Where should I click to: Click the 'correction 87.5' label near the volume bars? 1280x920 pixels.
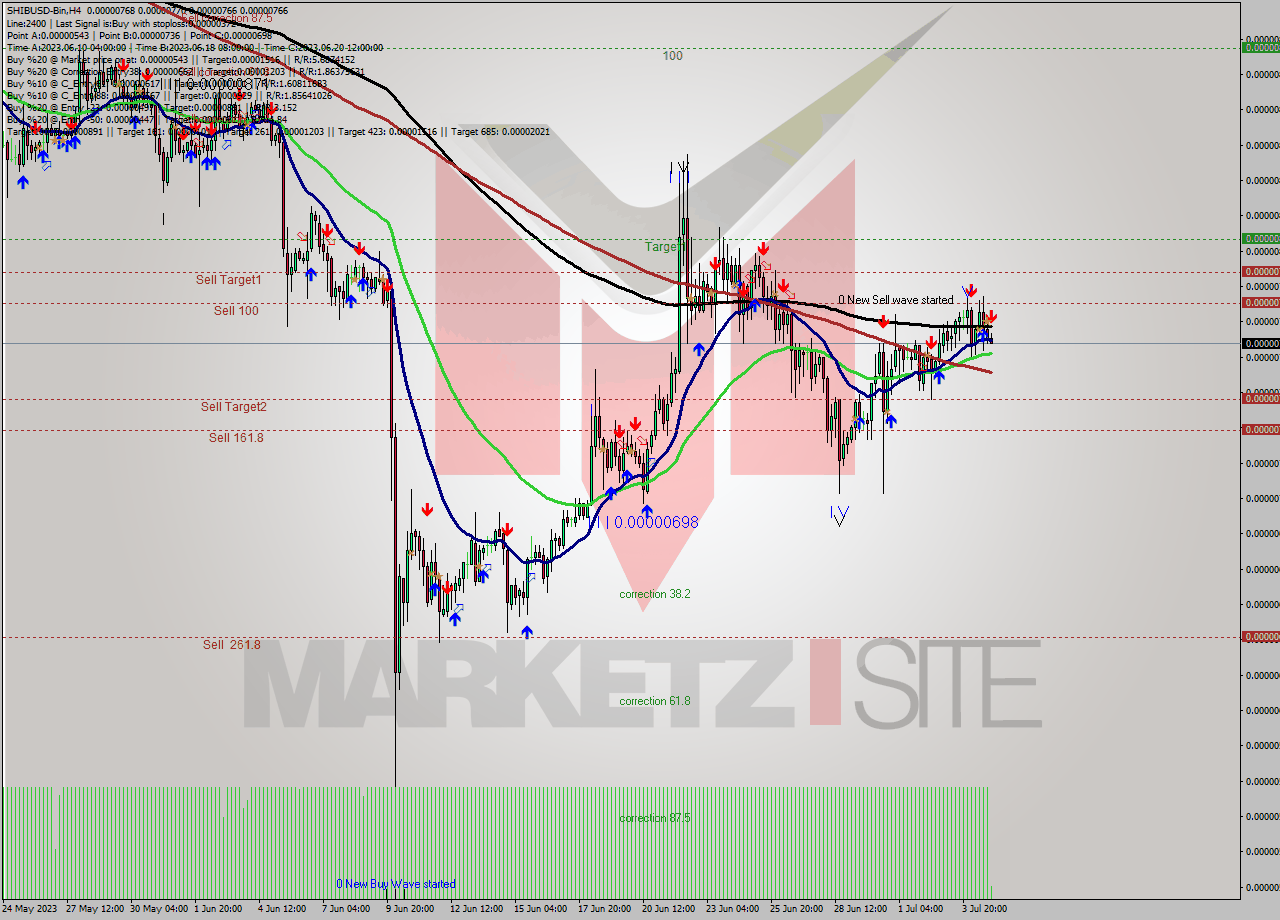point(655,818)
